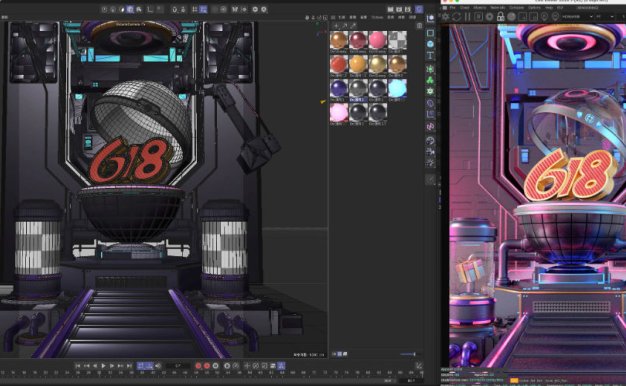Toggle the highlighted blue button after keyframe icons
626x386 pixels.
pos(281,366)
